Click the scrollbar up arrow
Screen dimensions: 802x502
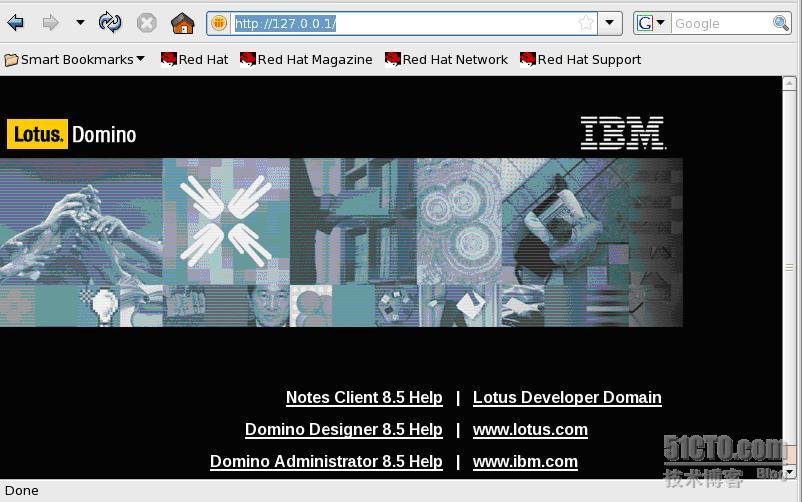point(789,83)
